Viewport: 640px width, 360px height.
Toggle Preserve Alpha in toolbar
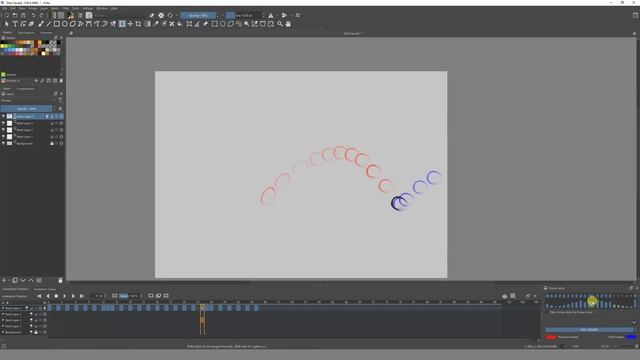click(x=161, y=16)
